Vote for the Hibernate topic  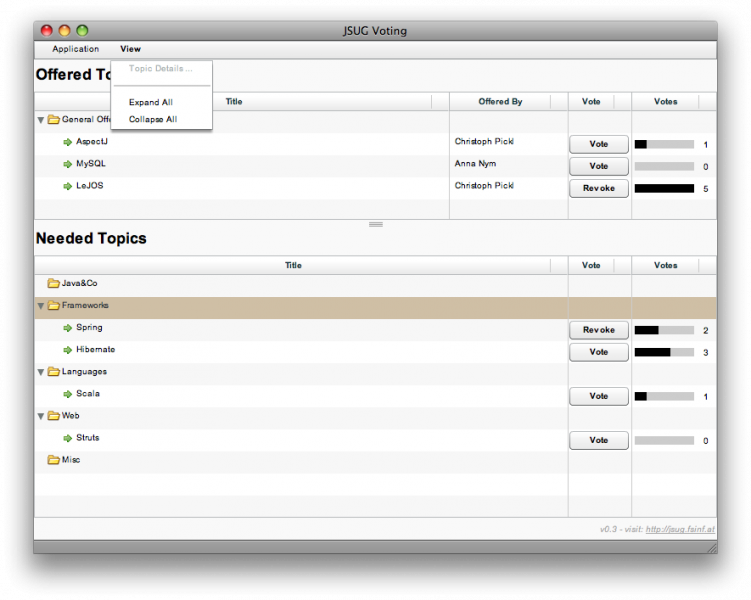coord(599,352)
